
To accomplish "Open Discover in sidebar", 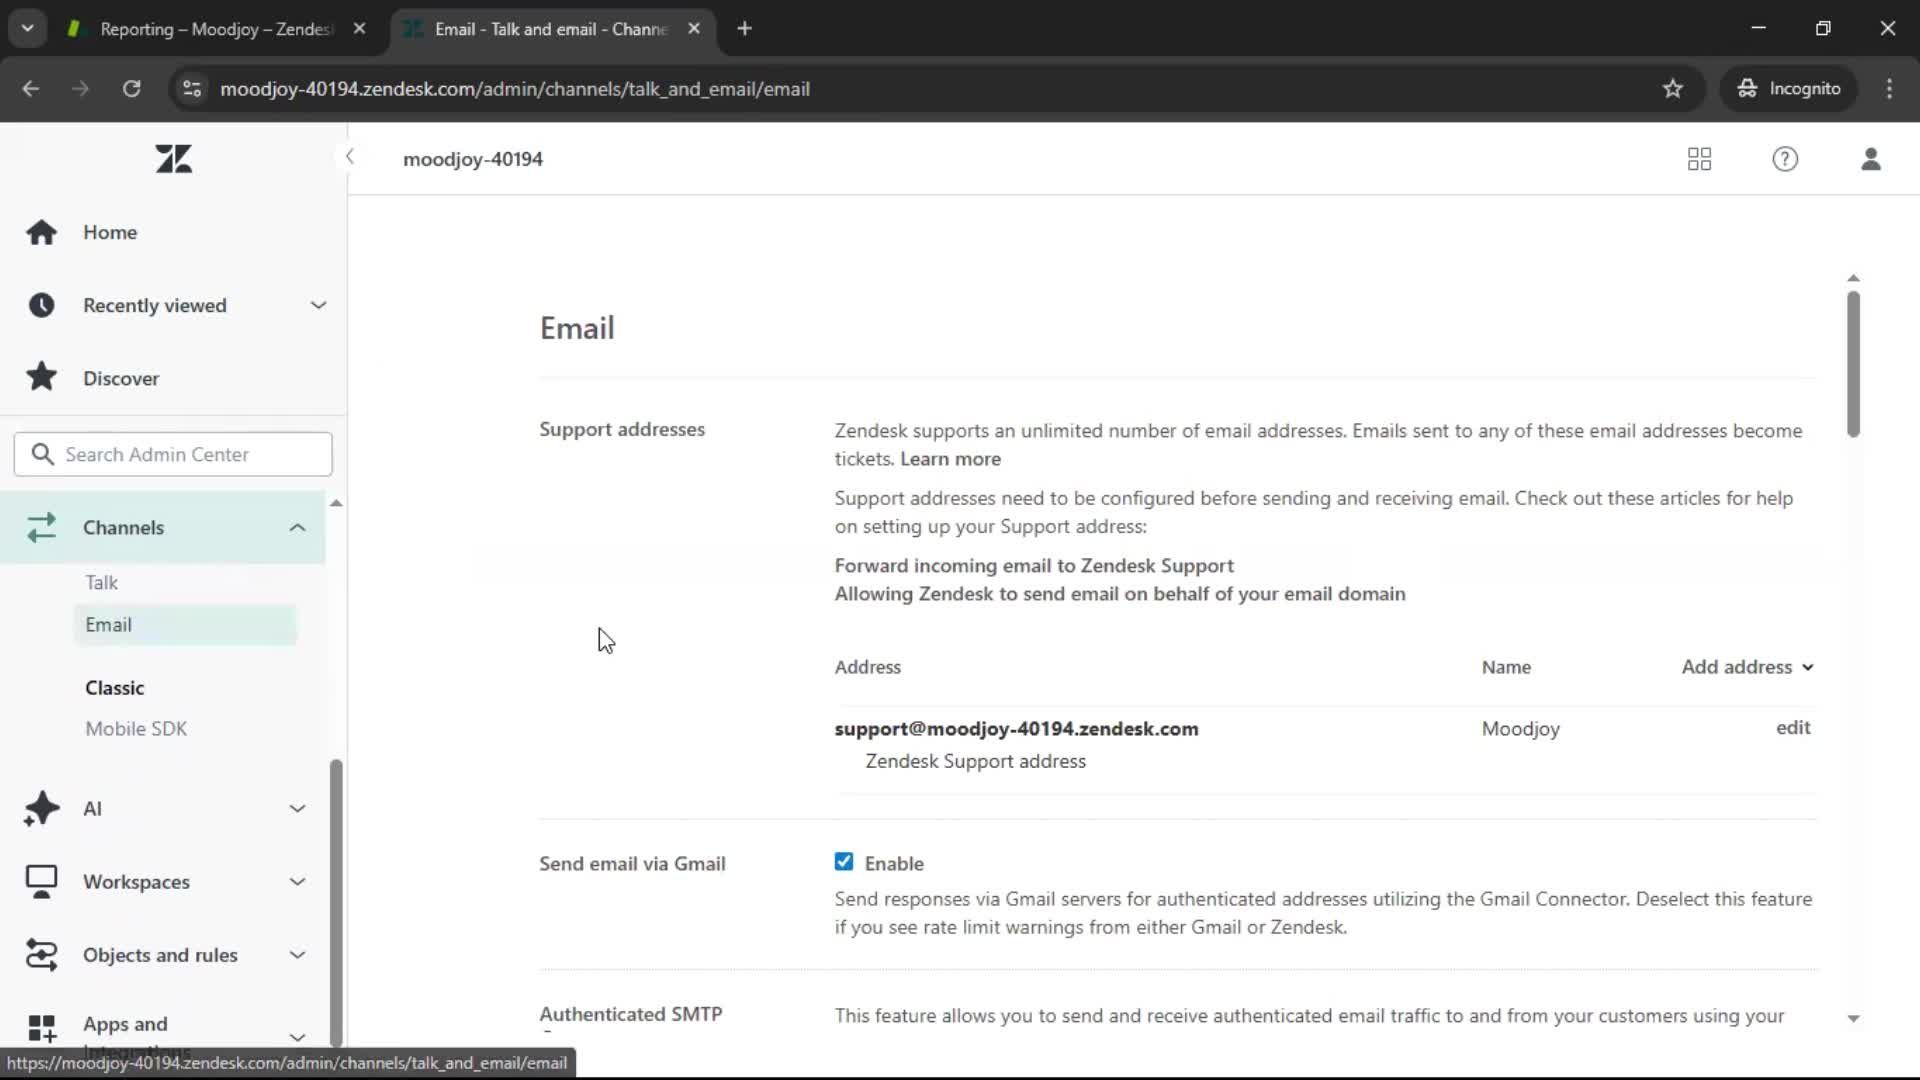I will click(121, 378).
